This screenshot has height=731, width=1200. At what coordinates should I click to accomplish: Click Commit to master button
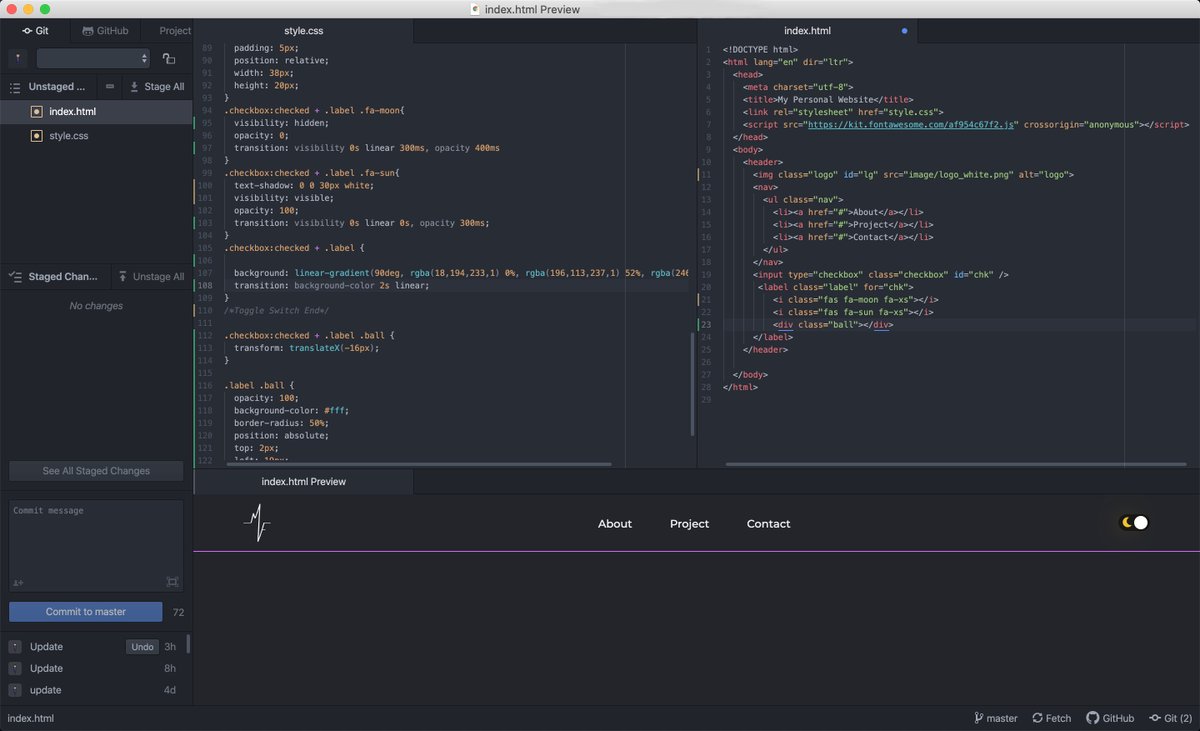pos(86,612)
